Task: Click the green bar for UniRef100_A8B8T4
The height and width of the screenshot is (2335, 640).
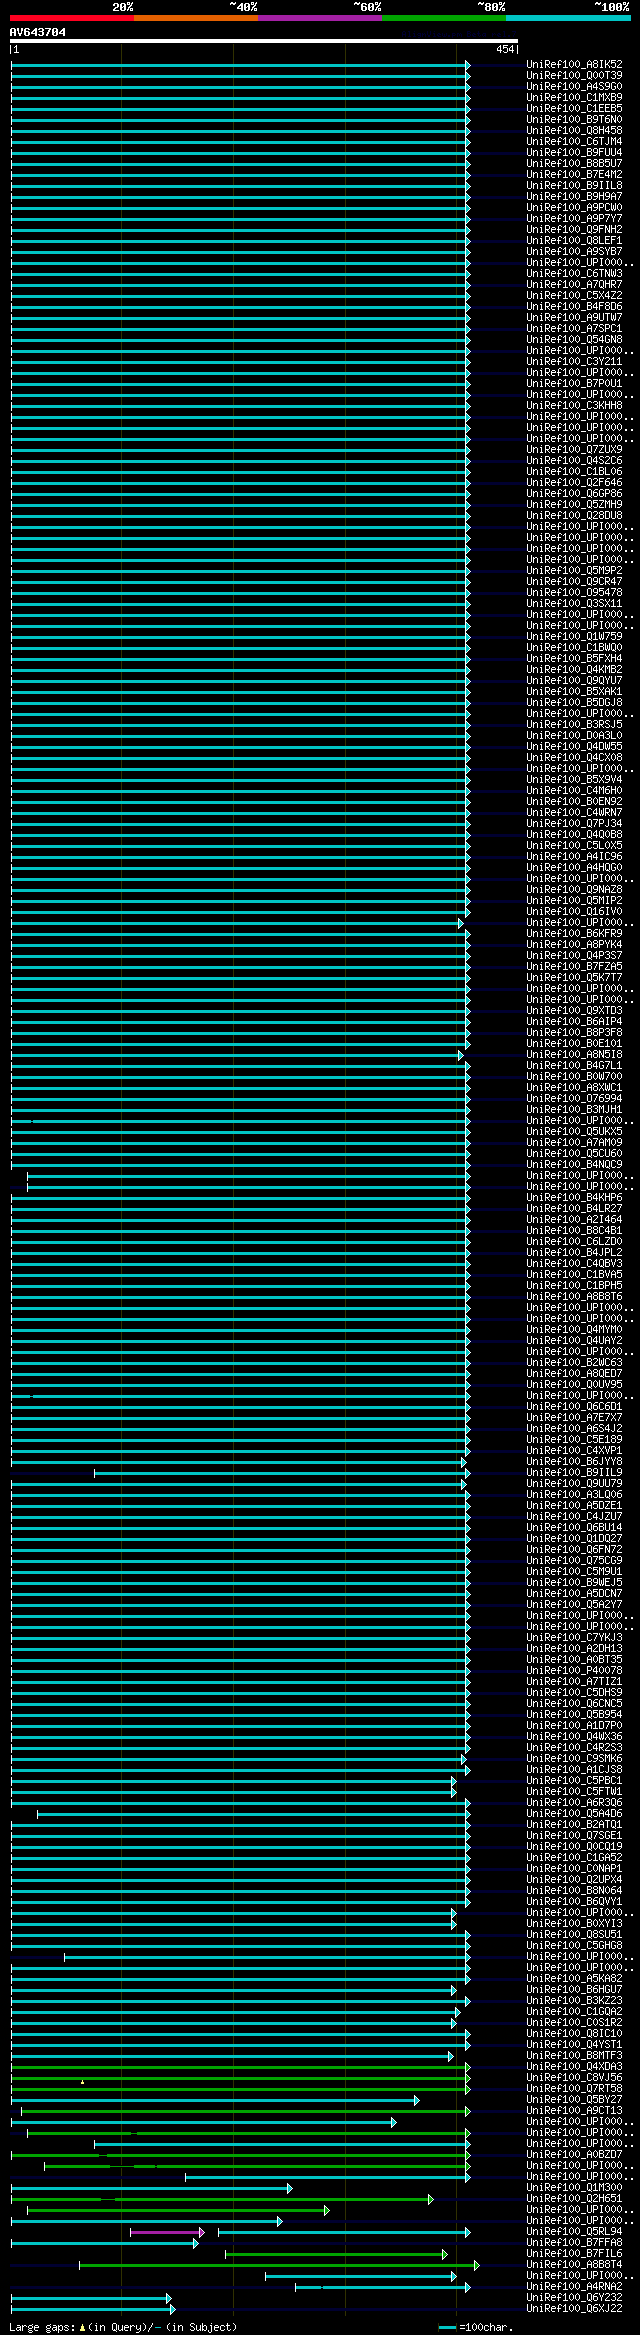Action: (x=278, y=2265)
